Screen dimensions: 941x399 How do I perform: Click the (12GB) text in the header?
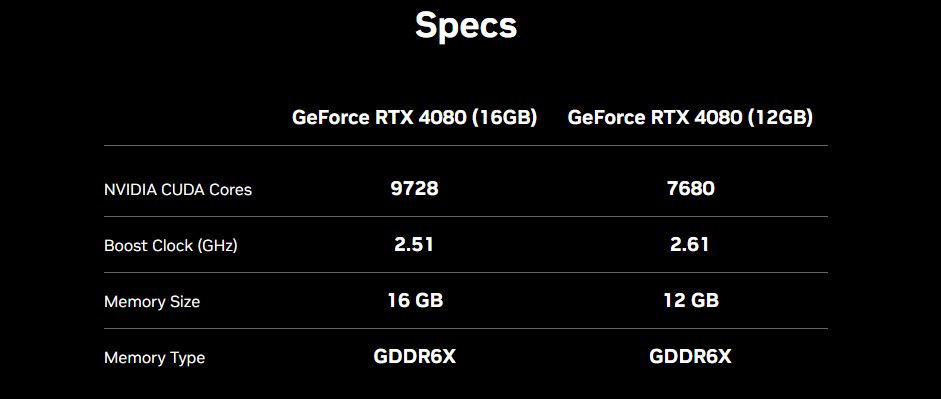[x=780, y=117]
